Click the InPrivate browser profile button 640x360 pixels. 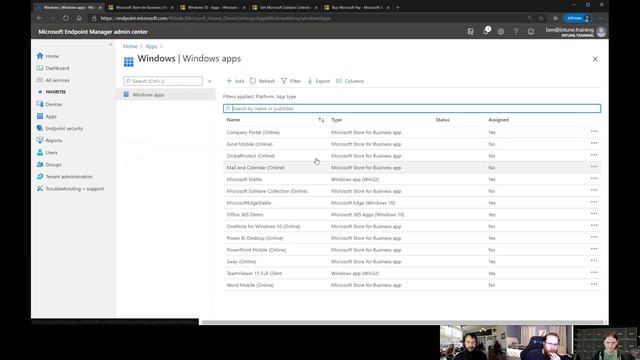tap(577, 18)
